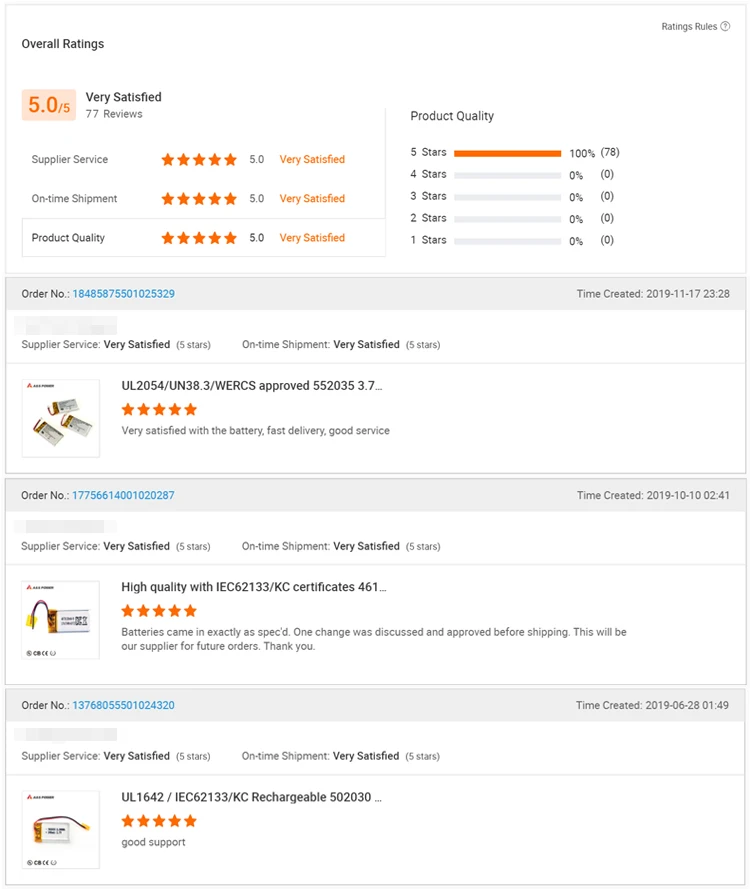The image size is (750, 889).
Task: Click star rating of UL2054 battery review
Action: [159, 409]
